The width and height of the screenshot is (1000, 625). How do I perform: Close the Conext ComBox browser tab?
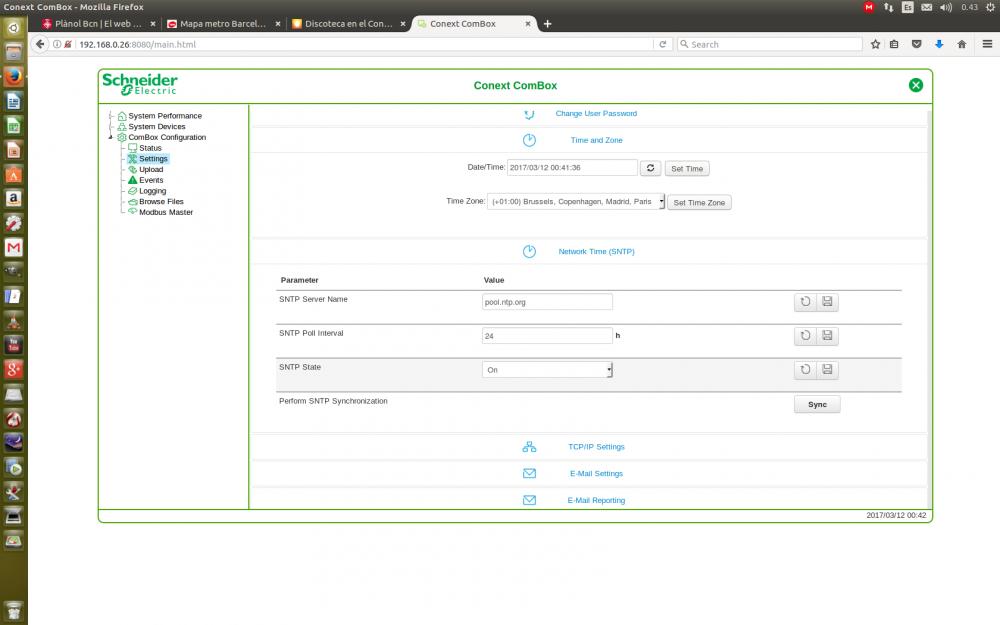pyautogui.click(x=527, y=24)
